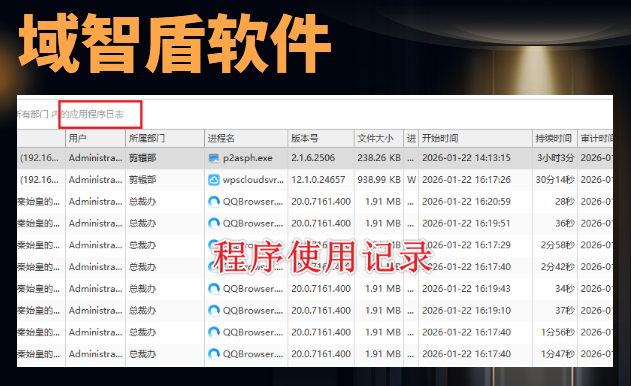Viewport: 631px width, 386px height.
Task: Select start time 2026-01-22 16:20:59
Action: pyautogui.click(x=466, y=201)
